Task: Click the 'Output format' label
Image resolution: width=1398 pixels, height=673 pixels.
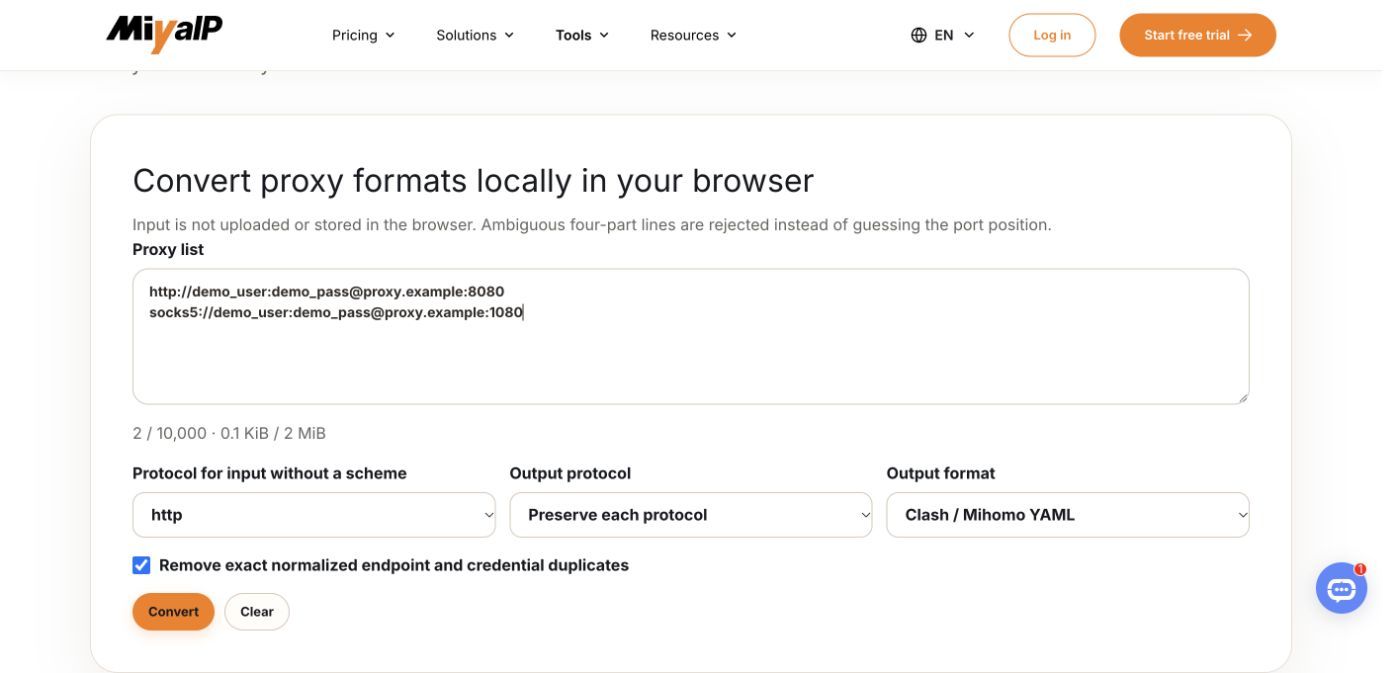Action: click(x=941, y=473)
